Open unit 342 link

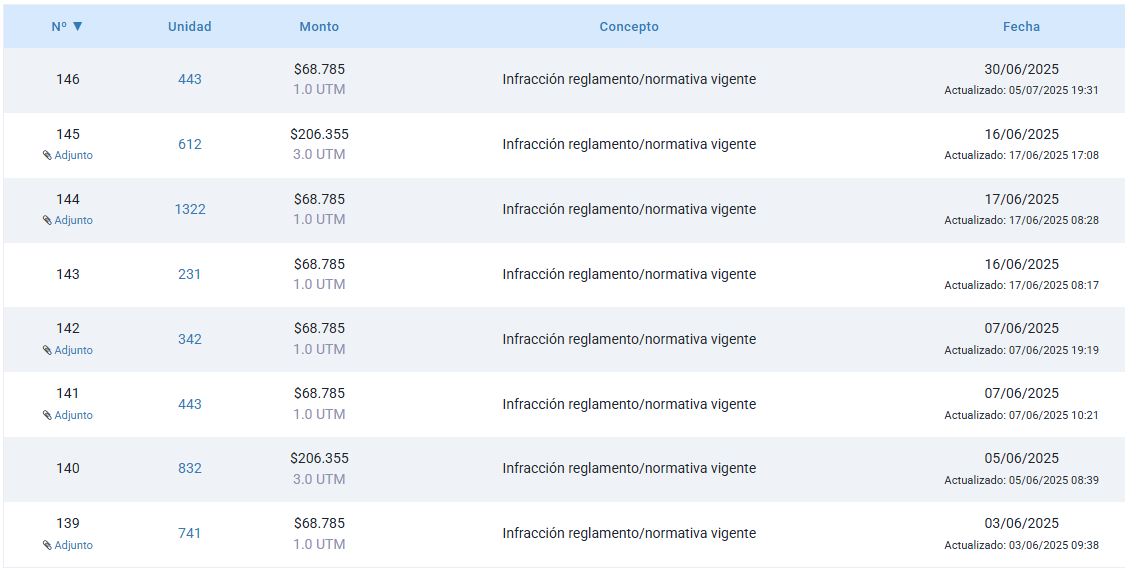coord(189,340)
